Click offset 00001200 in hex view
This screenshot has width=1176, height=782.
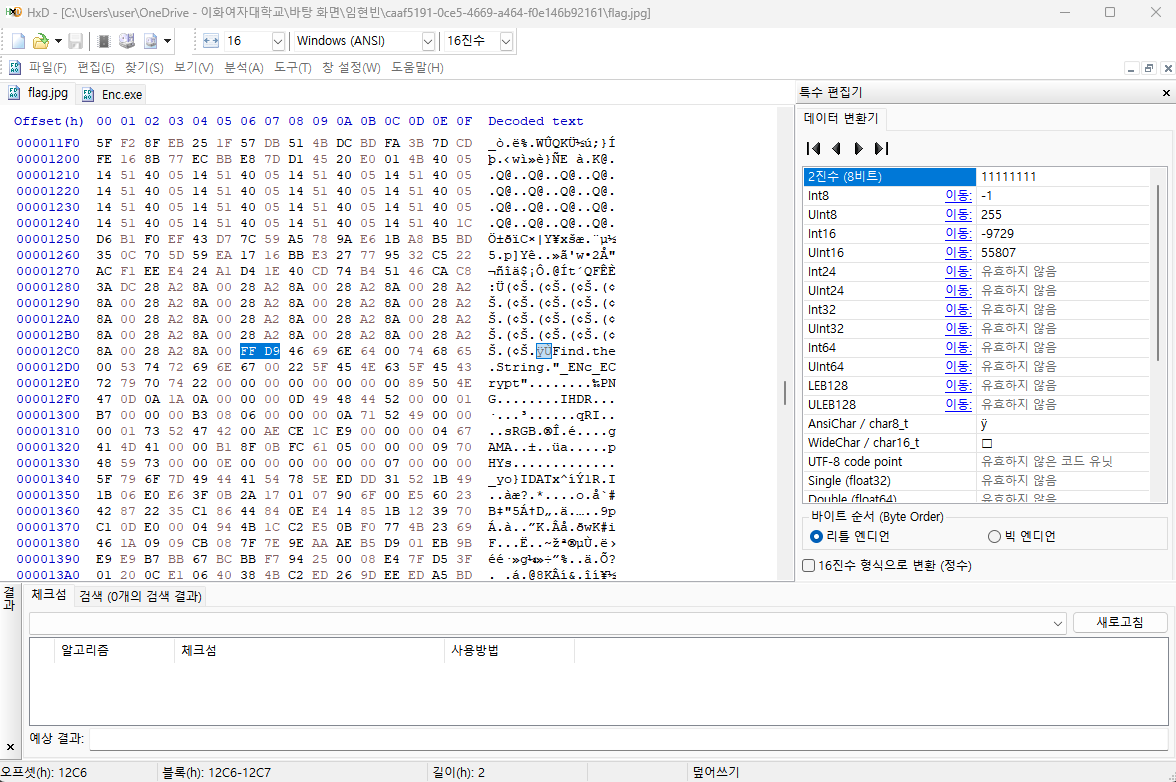48,159
